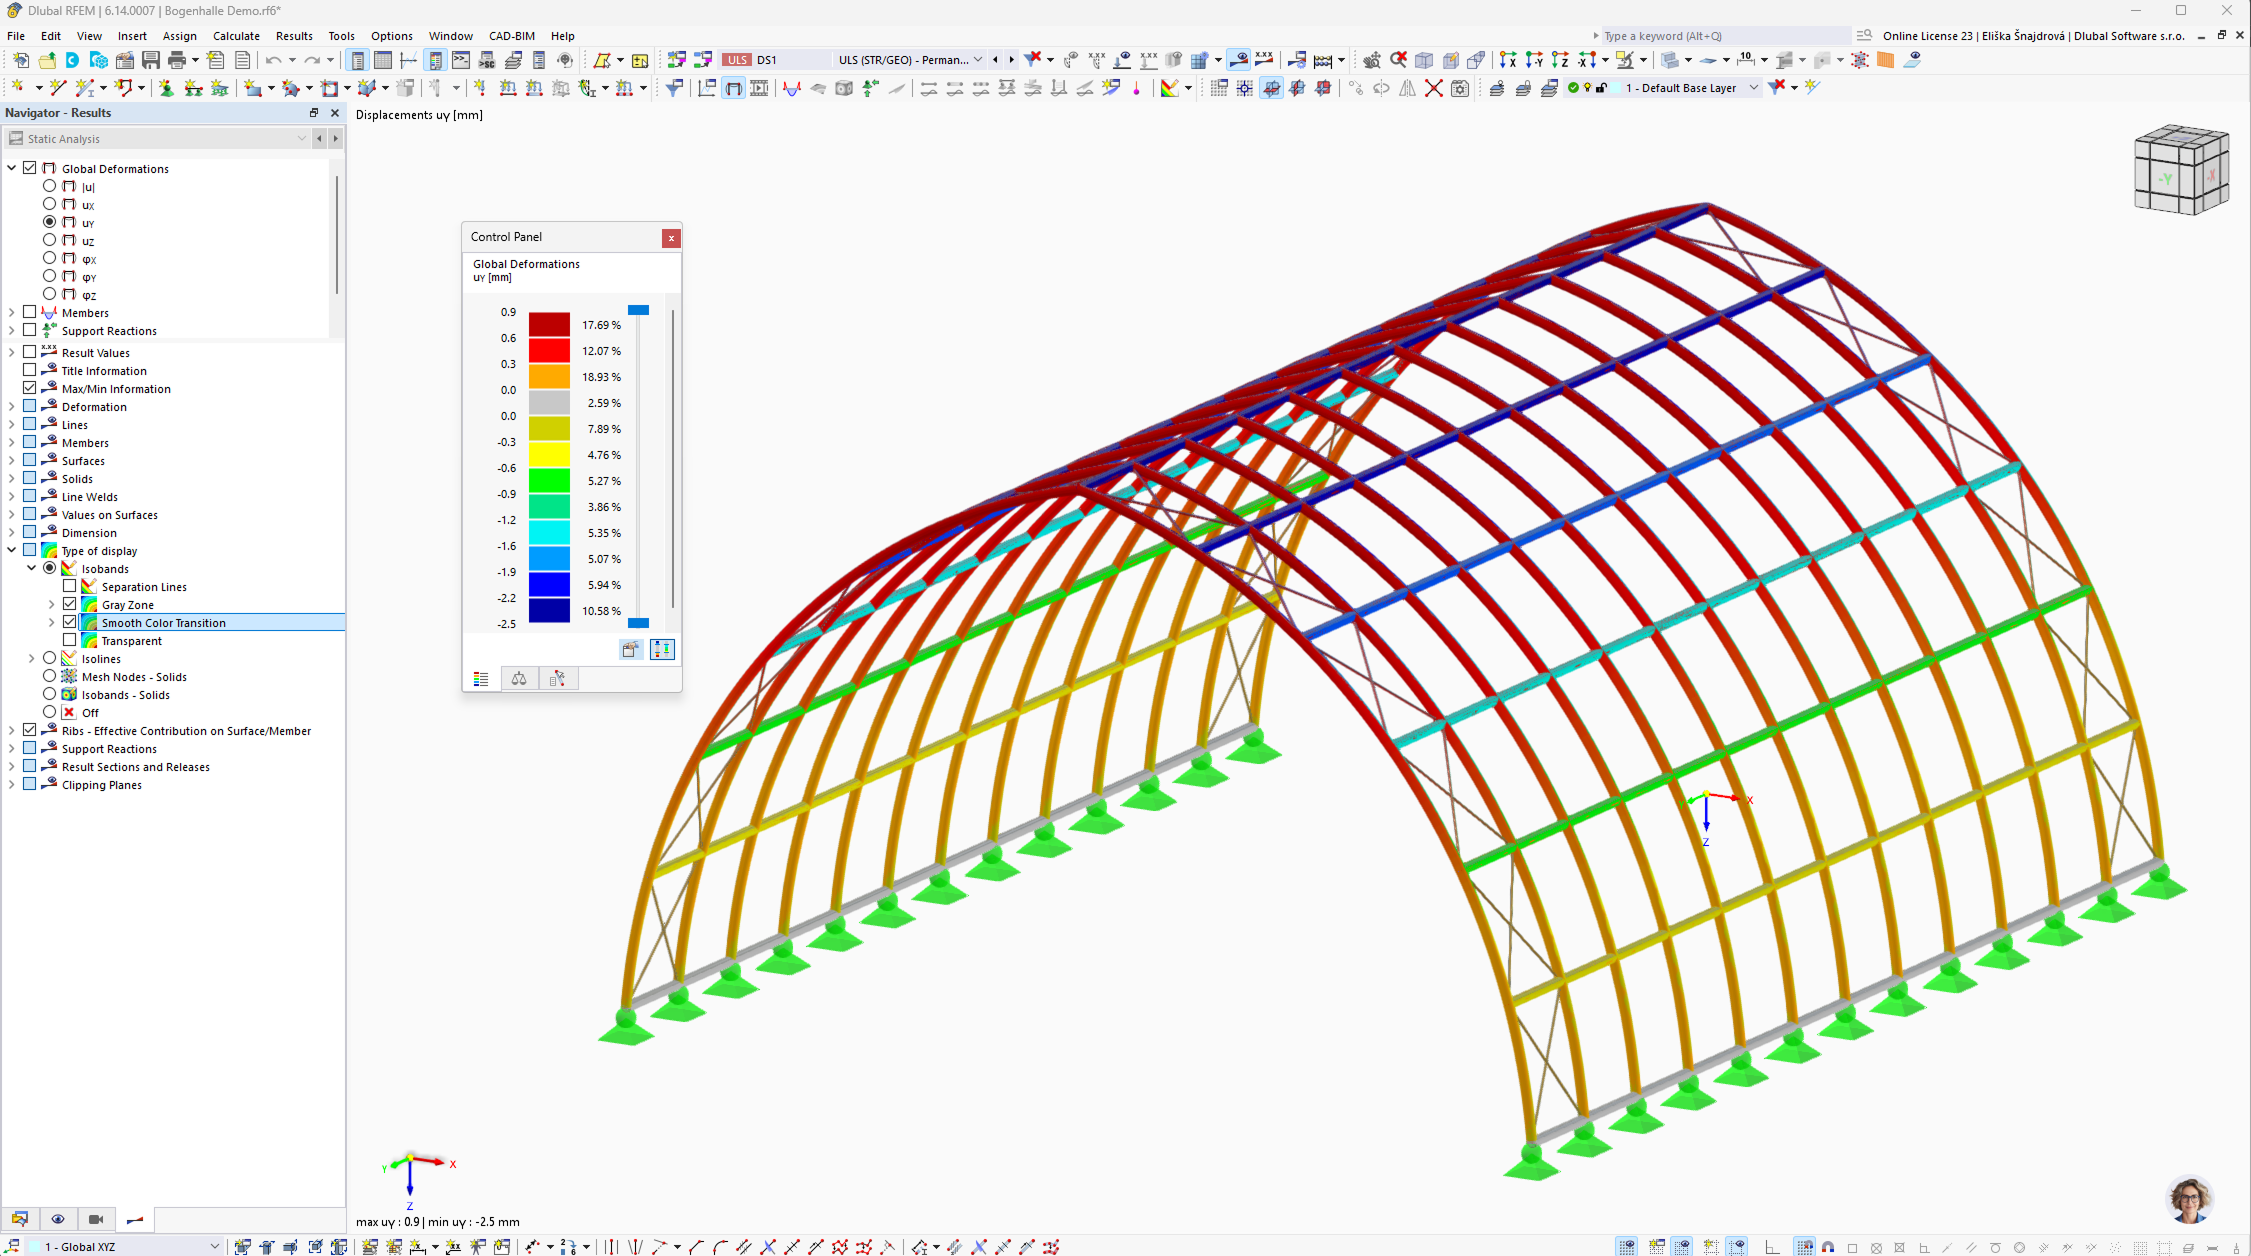
Task: Collapse the Type of display node
Action: point(12,550)
